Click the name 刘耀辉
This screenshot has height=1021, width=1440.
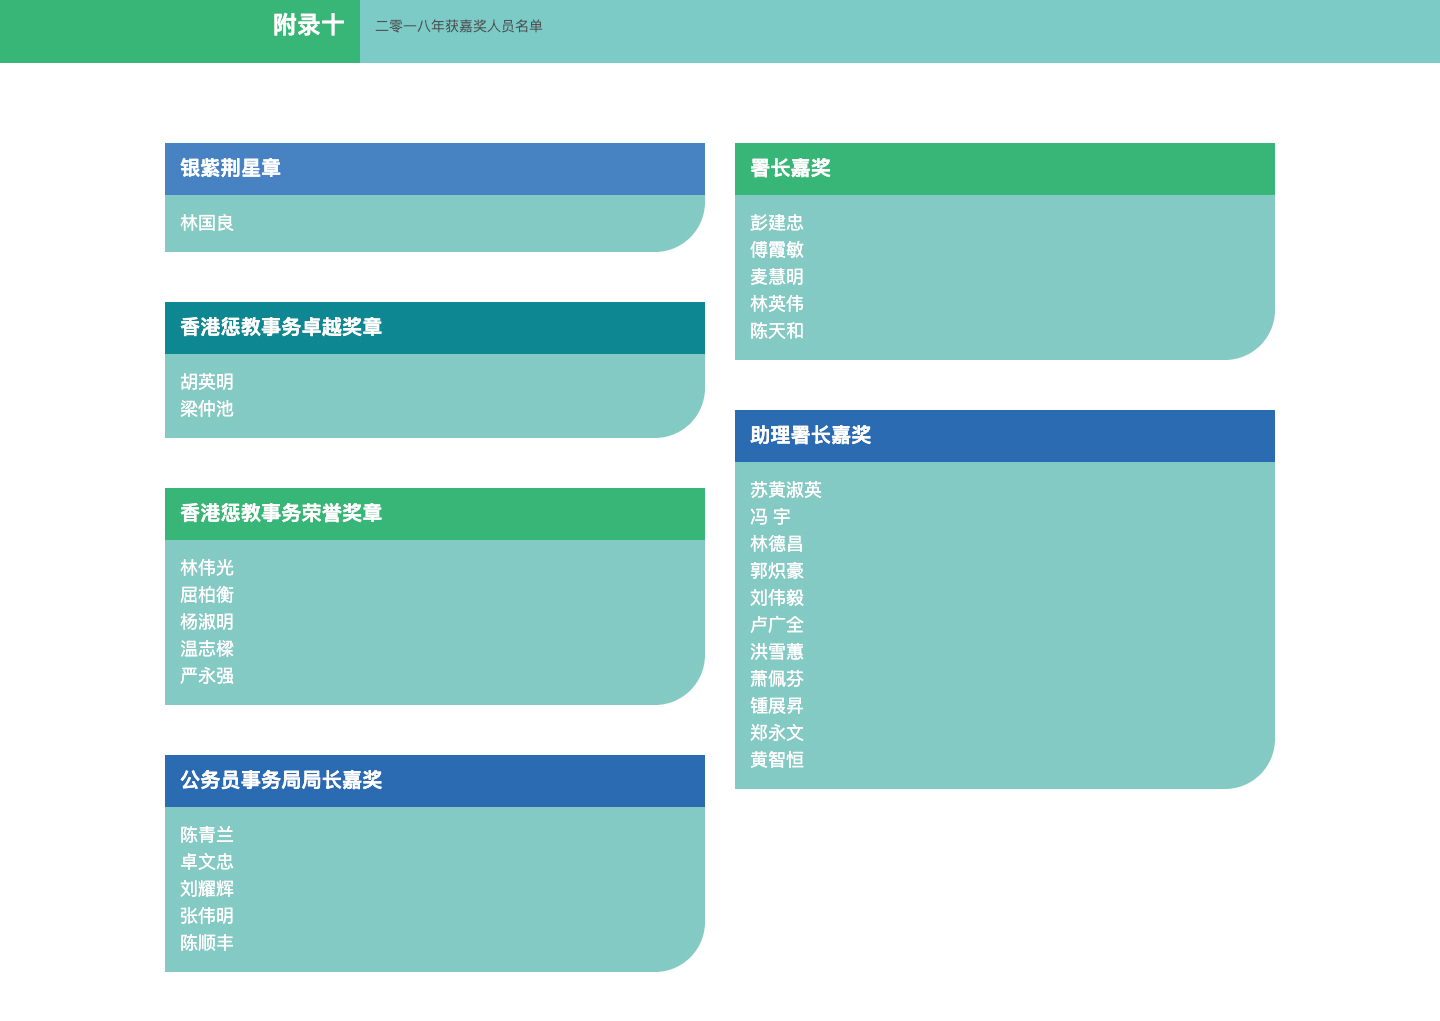(x=207, y=889)
